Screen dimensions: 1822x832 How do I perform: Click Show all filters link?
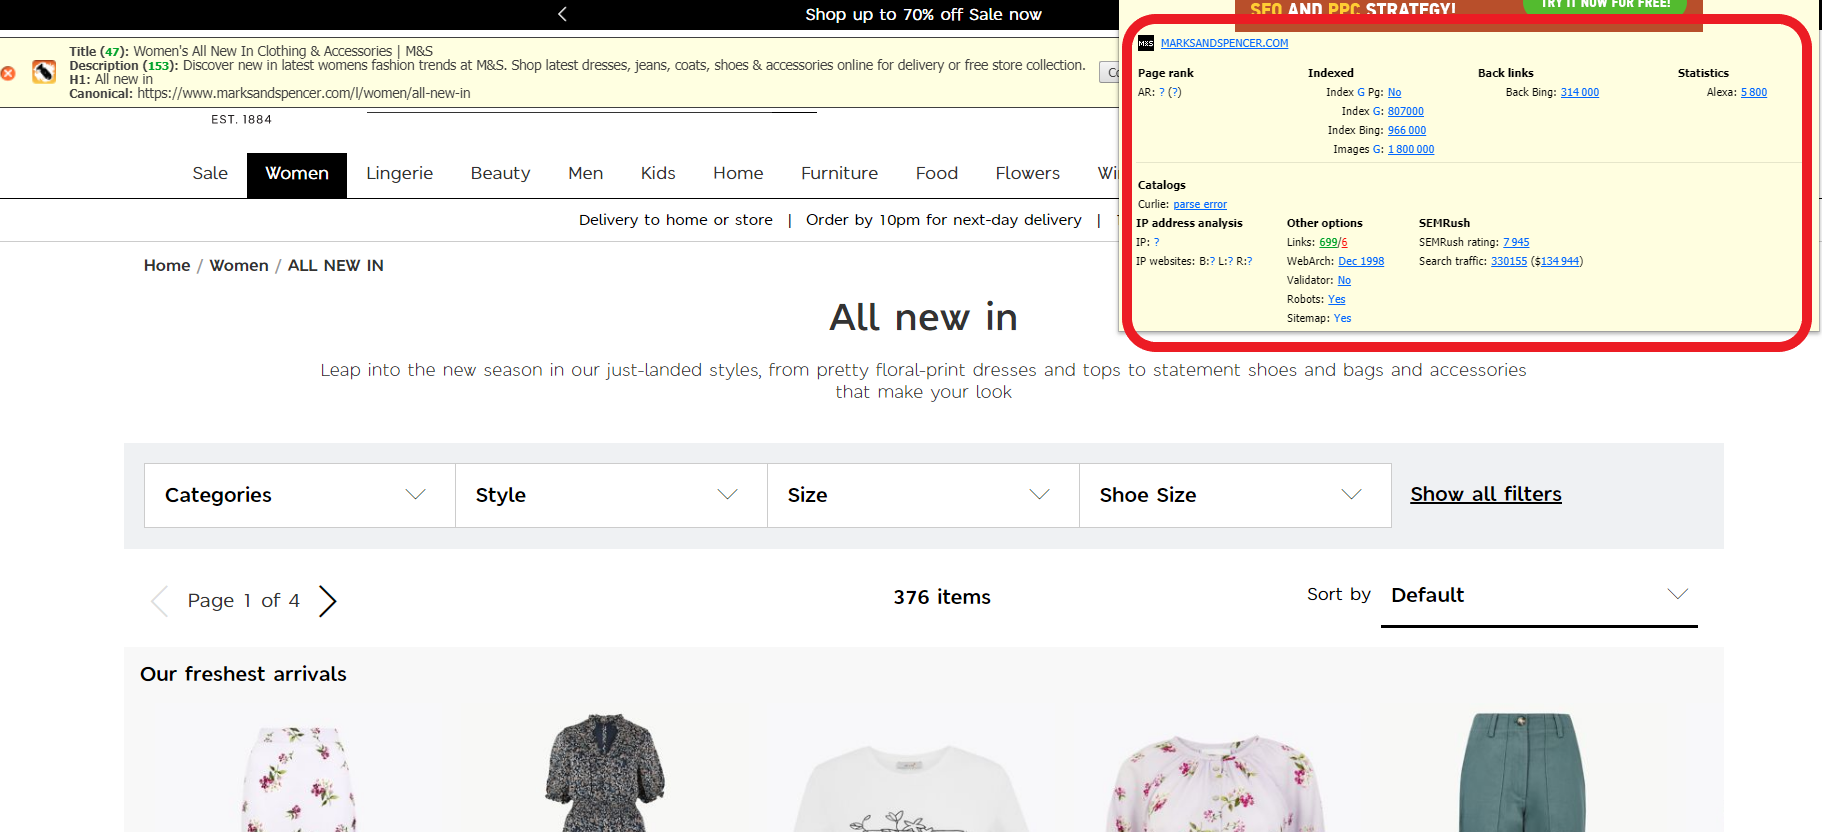point(1485,494)
